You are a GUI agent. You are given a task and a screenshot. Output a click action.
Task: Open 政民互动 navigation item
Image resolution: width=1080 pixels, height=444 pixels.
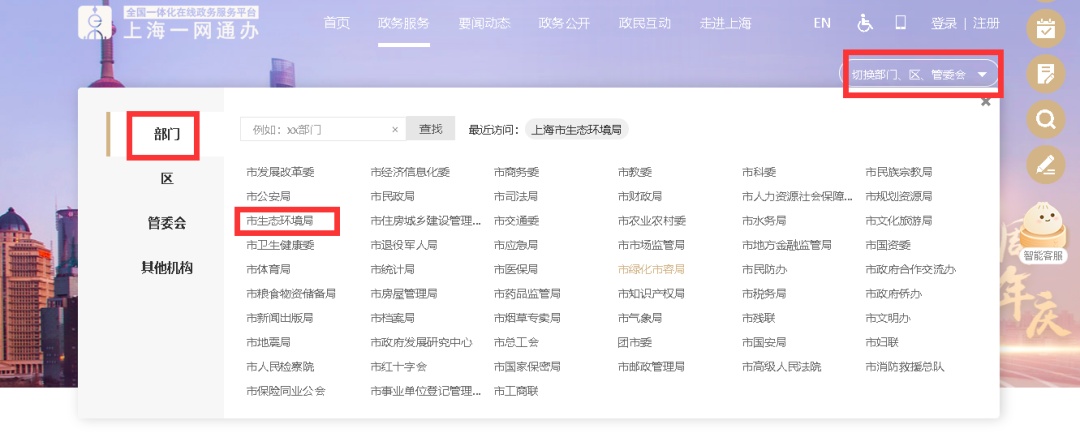645,23
